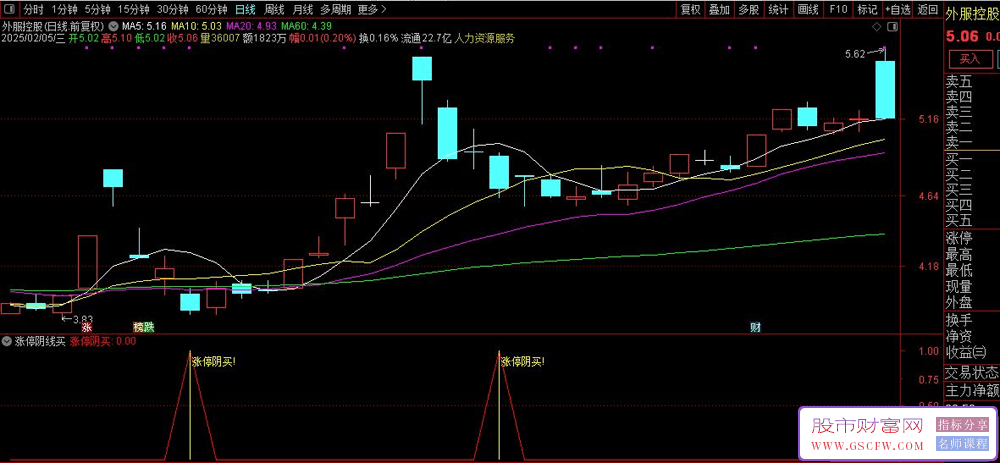Image resolution: width=1000 pixels, height=463 pixels.
Task: Switch to the 月线 monthly chart
Action: click(x=303, y=10)
